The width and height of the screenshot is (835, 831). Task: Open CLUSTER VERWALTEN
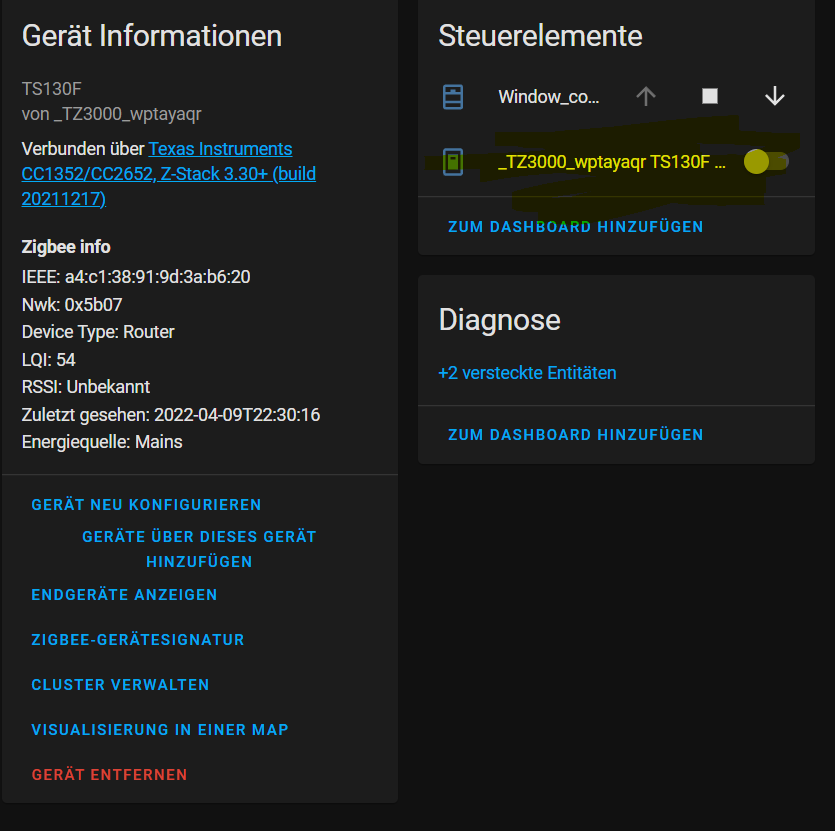(120, 684)
